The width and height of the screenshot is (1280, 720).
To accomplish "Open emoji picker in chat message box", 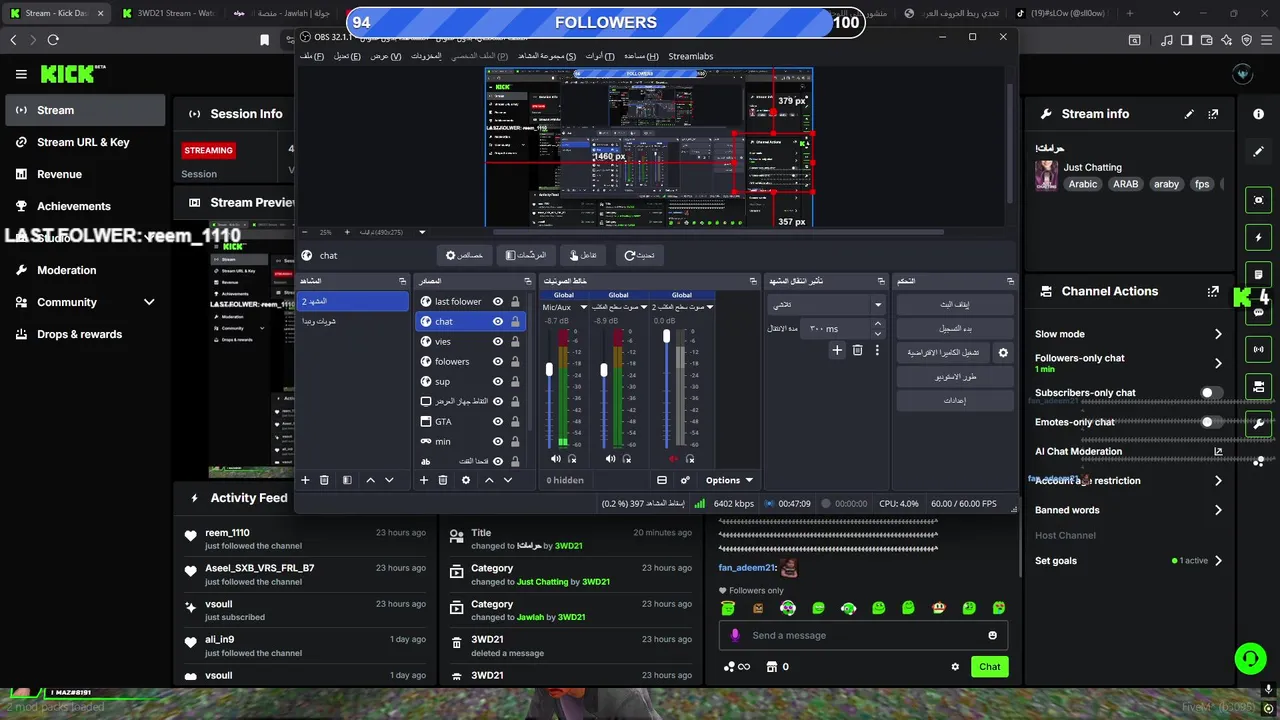I will click(992, 635).
